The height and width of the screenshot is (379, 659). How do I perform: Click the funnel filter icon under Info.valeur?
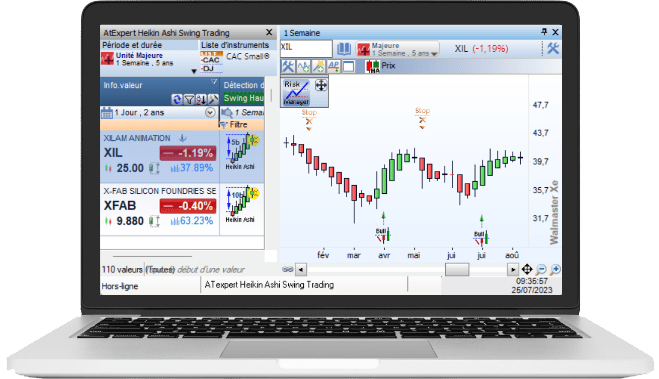point(189,100)
